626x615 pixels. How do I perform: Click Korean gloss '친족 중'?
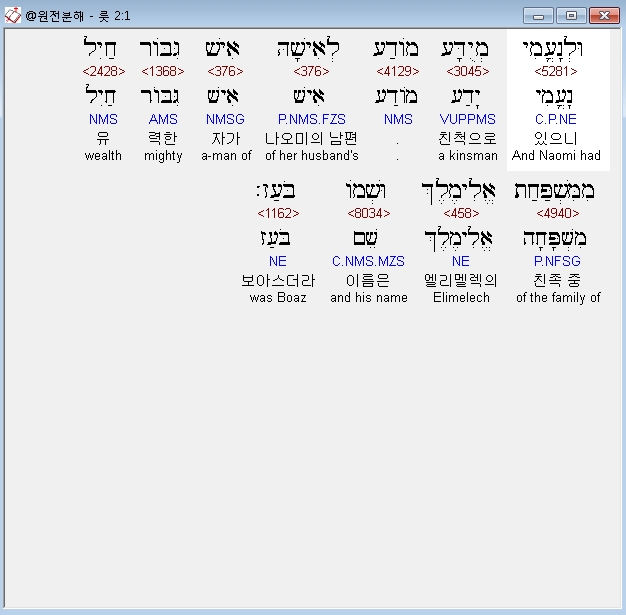pyautogui.click(x=557, y=280)
